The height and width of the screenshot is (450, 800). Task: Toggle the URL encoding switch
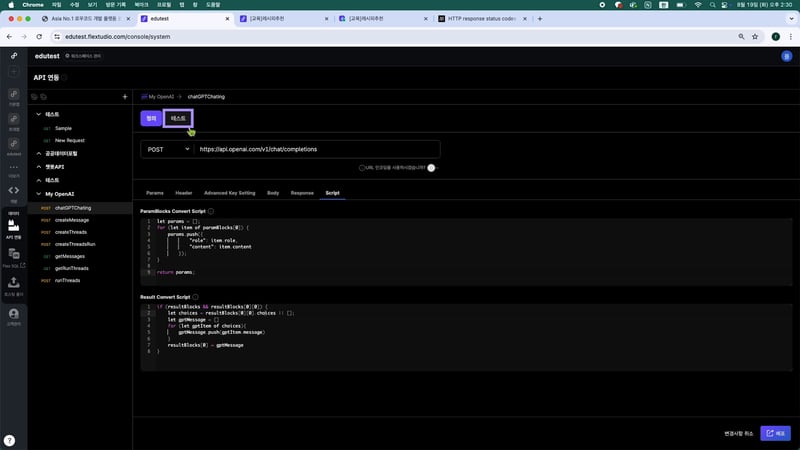click(x=432, y=168)
